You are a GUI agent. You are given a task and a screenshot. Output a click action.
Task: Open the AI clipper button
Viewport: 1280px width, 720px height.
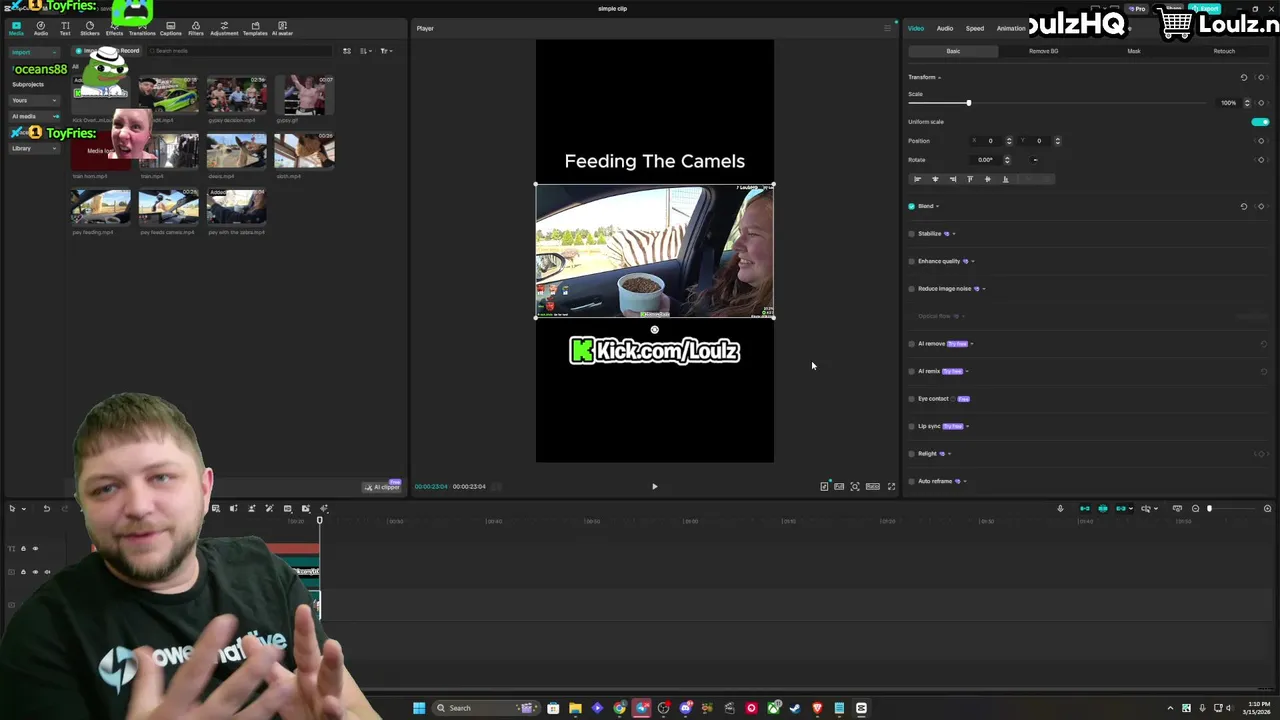[382, 487]
